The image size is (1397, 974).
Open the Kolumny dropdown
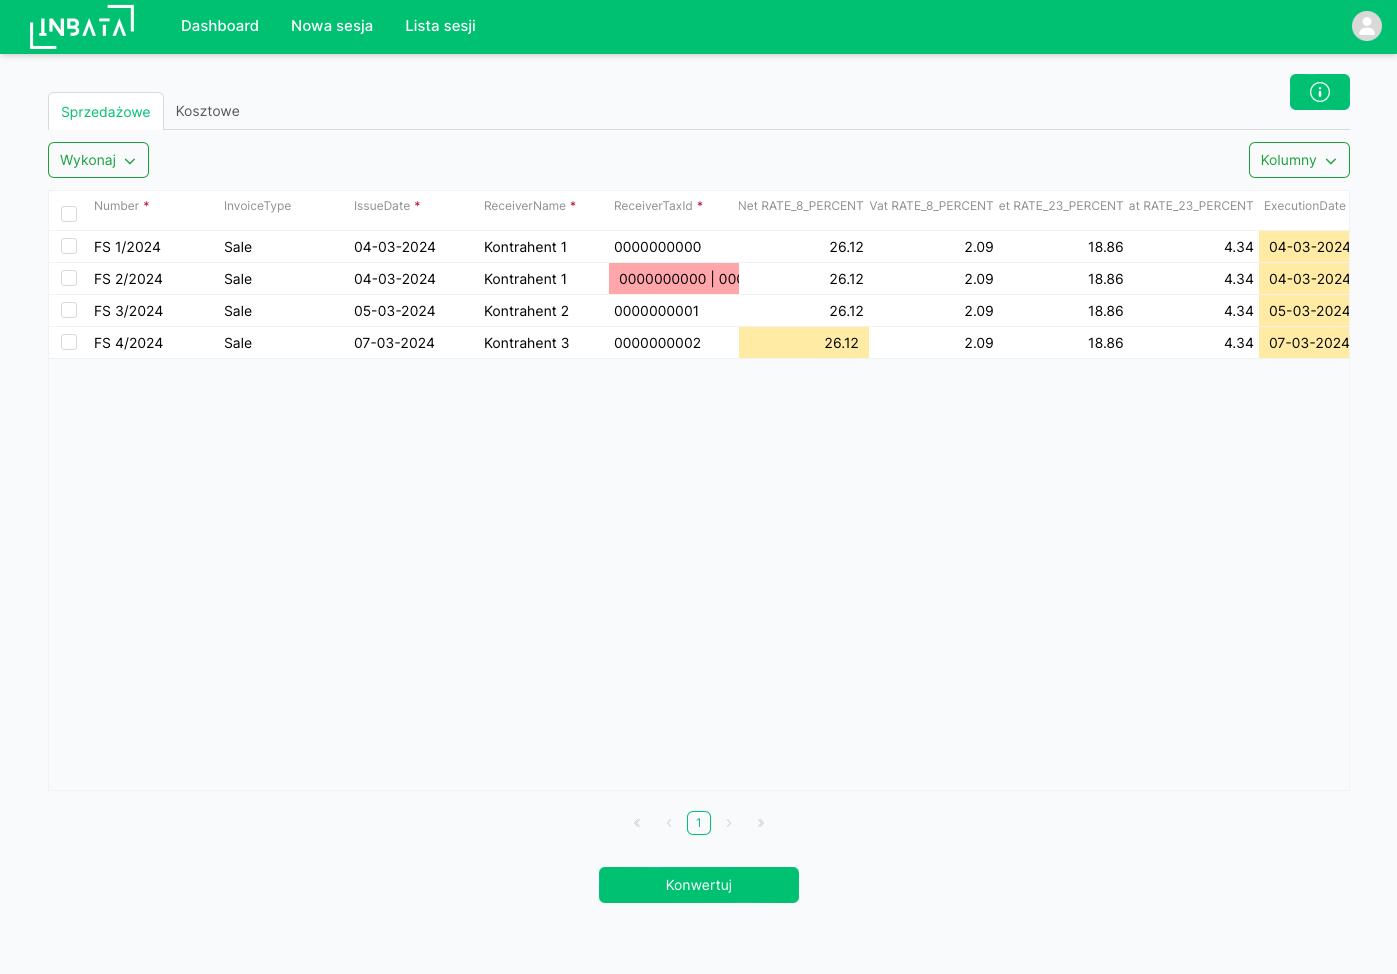pos(1299,160)
